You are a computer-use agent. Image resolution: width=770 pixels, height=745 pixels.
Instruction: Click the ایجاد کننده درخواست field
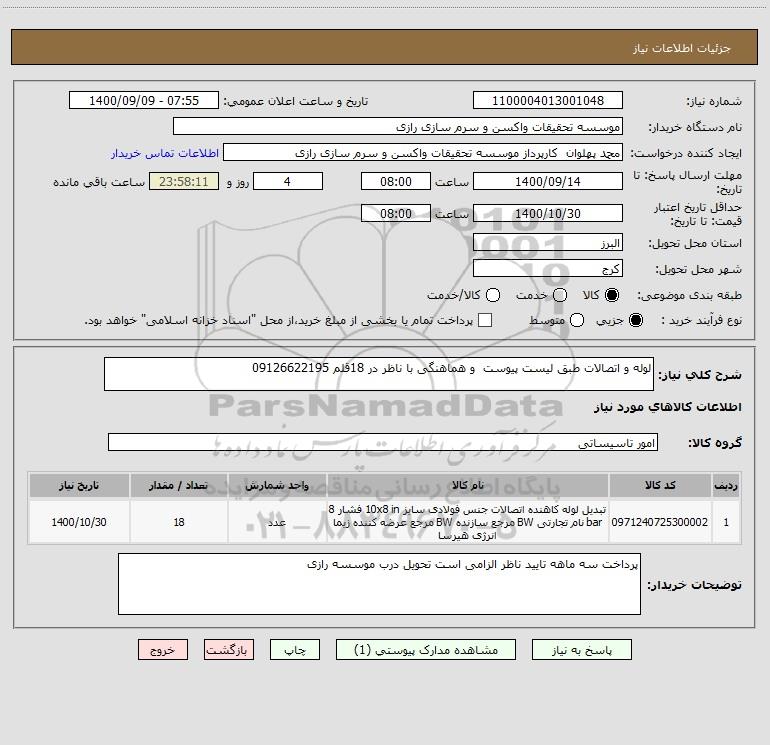click(x=423, y=152)
